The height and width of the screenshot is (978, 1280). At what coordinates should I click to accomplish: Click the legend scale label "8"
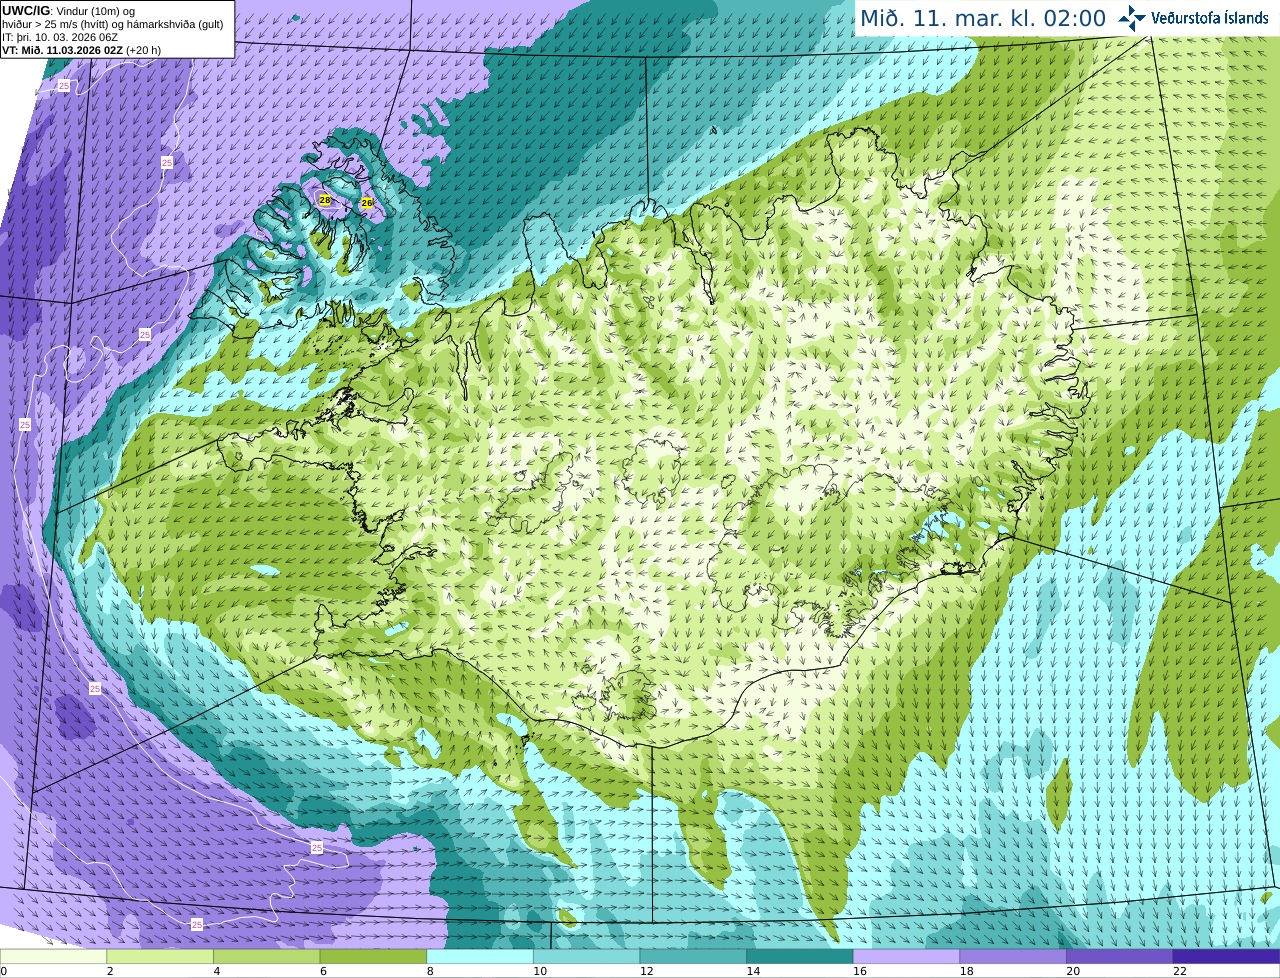coord(430,971)
